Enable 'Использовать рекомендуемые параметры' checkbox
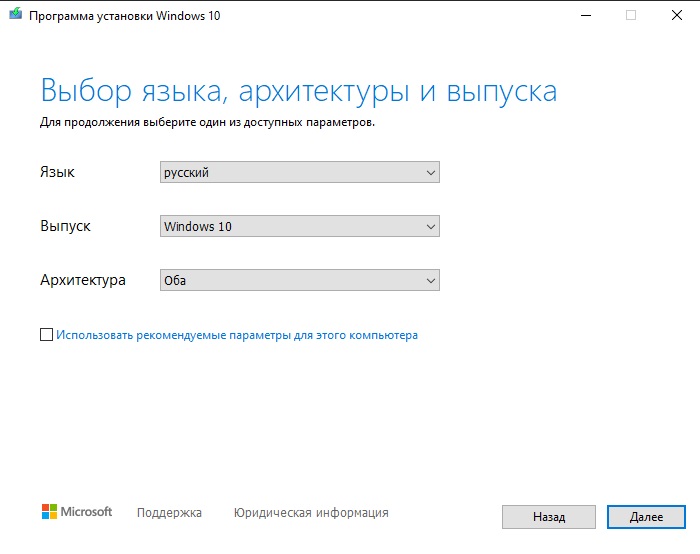This screenshot has width=700, height=554. click(46, 334)
